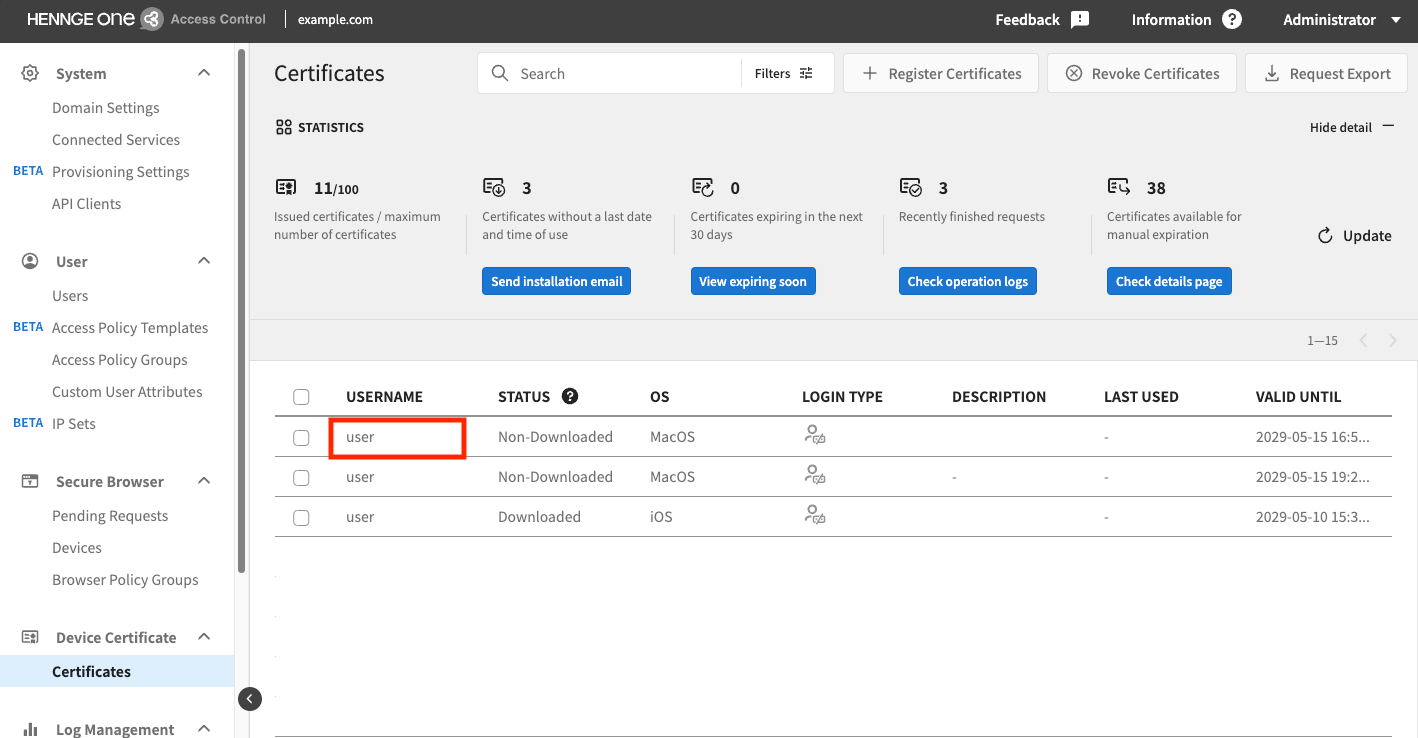Image resolution: width=1418 pixels, height=738 pixels.
Task: Click the User person icon in sidebar
Action: [x=30, y=261]
